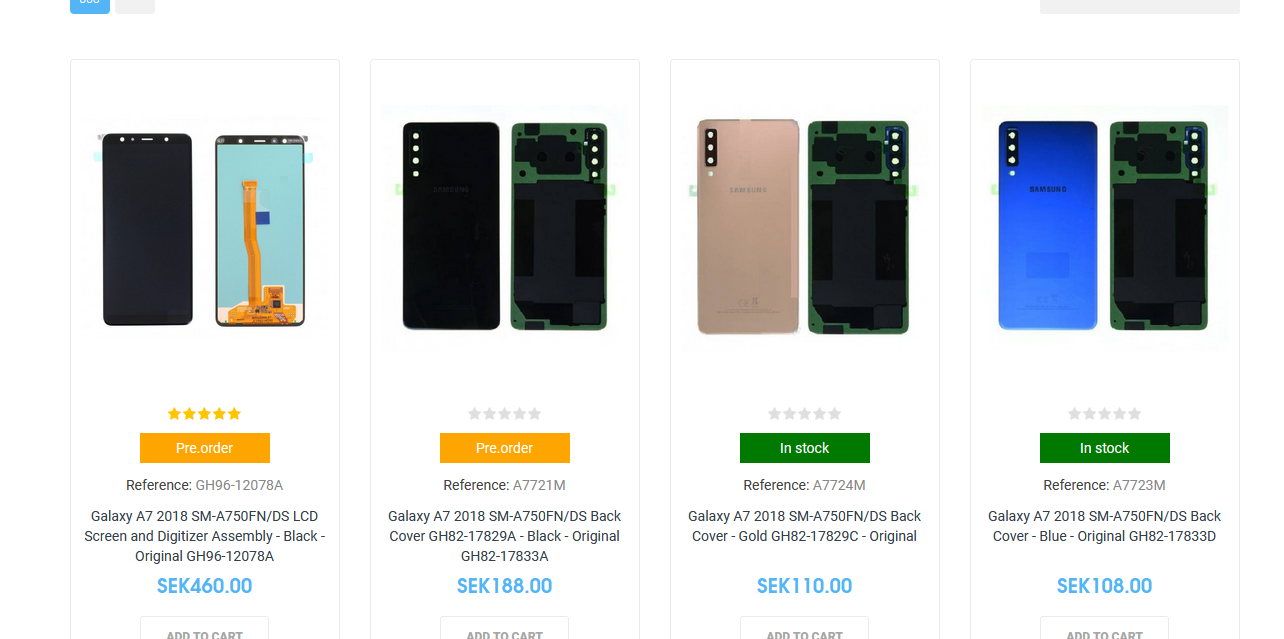This screenshot has height=639, width=1284.
Task: Click the Pre.order badge on LCD screen
Action: click(205, 448)
